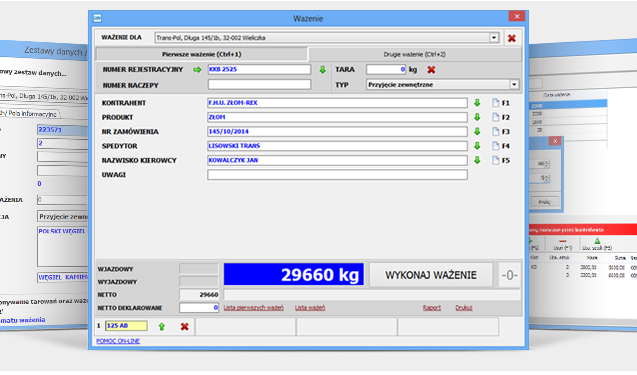Image resolution: width=637 pixels, height=375 pixels.
Task: Open the Lista pierwszych ważeń link
Action: click(x=254, y=308)
